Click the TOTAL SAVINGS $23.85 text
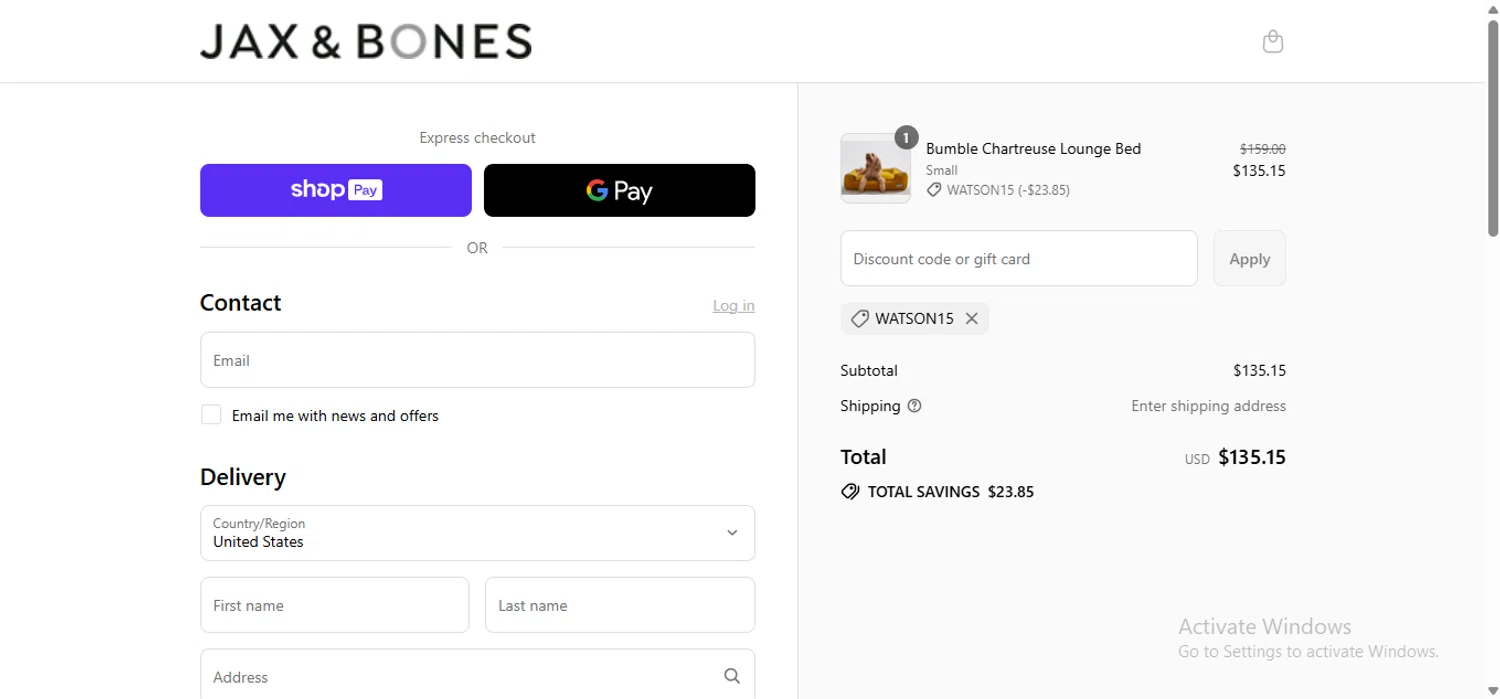Image resolution: width=1500 pixels, height=699 pixels. click(951, 492)
